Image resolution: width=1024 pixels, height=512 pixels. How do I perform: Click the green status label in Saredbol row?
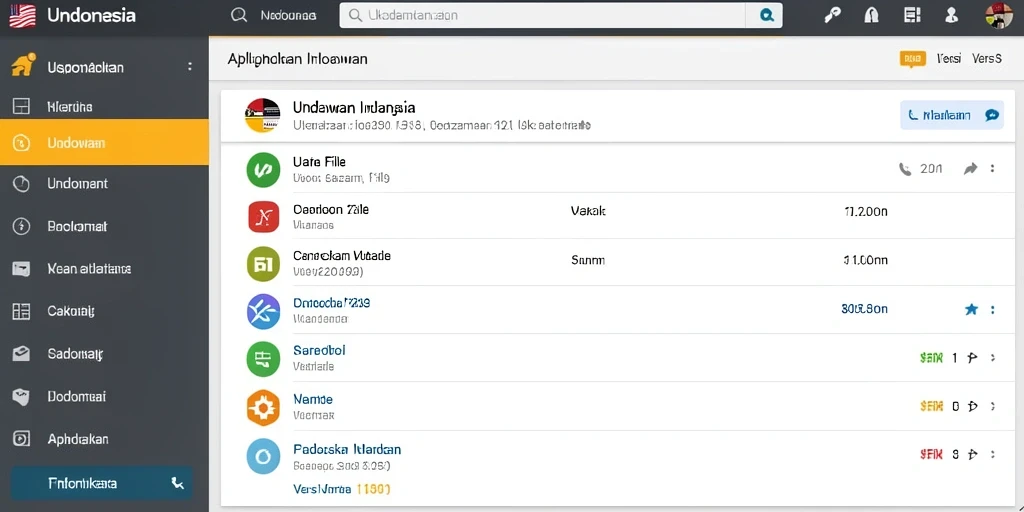point(931,358)
